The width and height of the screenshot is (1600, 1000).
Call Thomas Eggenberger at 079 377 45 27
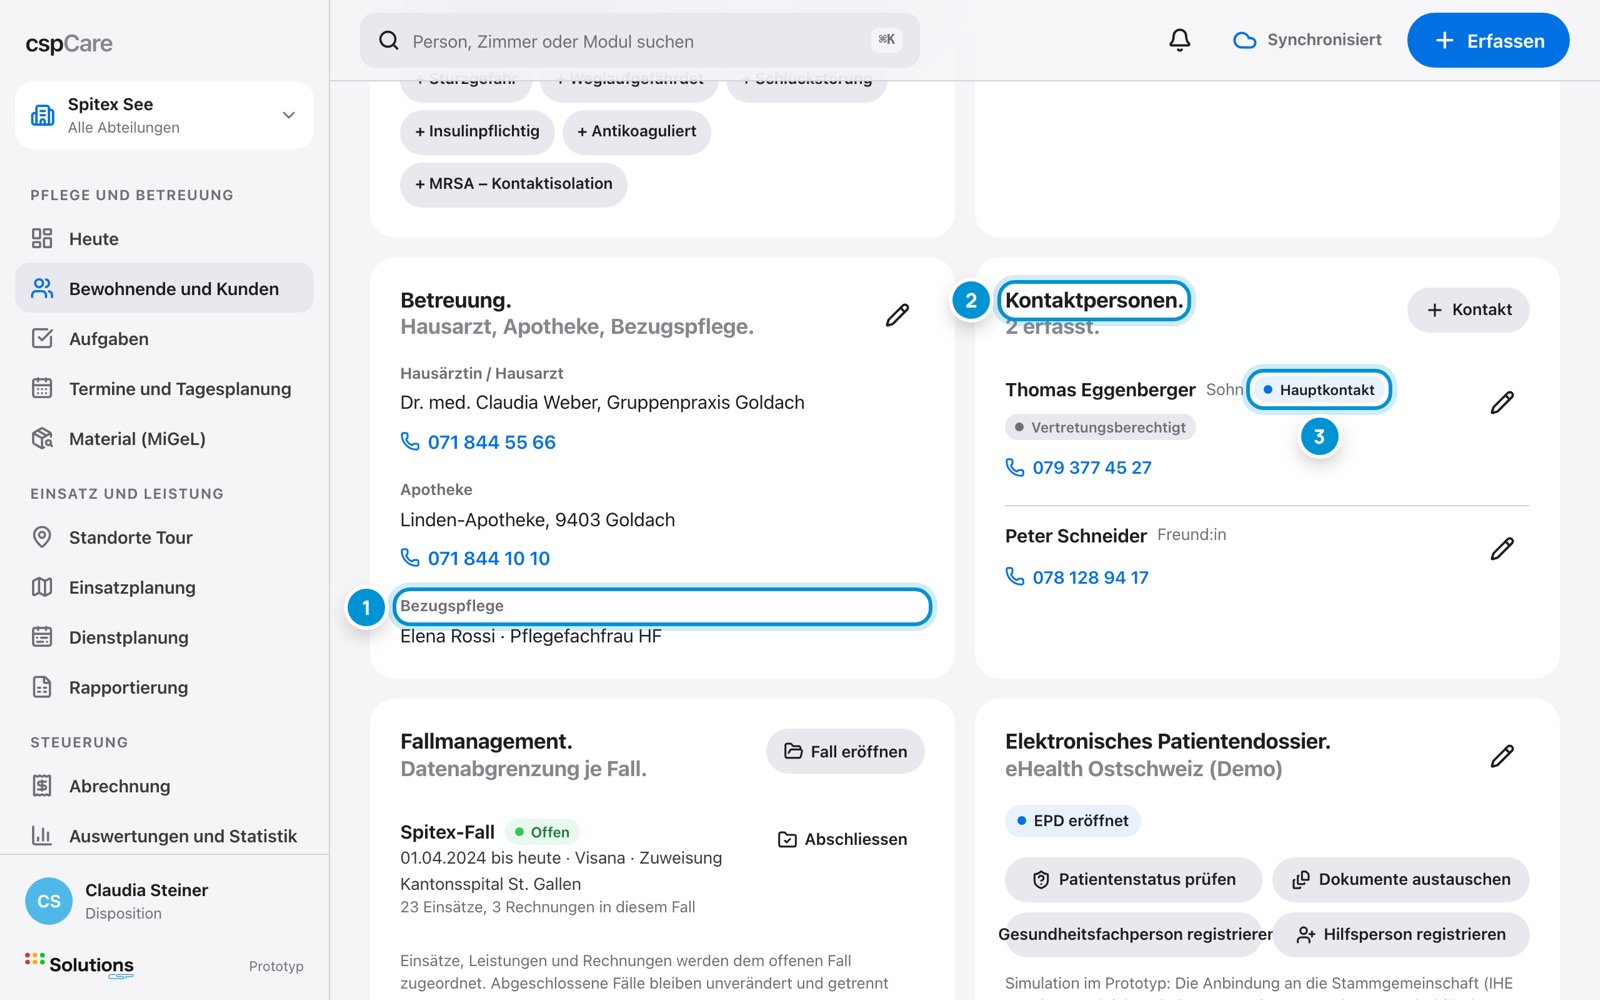tap(1078, 467)
